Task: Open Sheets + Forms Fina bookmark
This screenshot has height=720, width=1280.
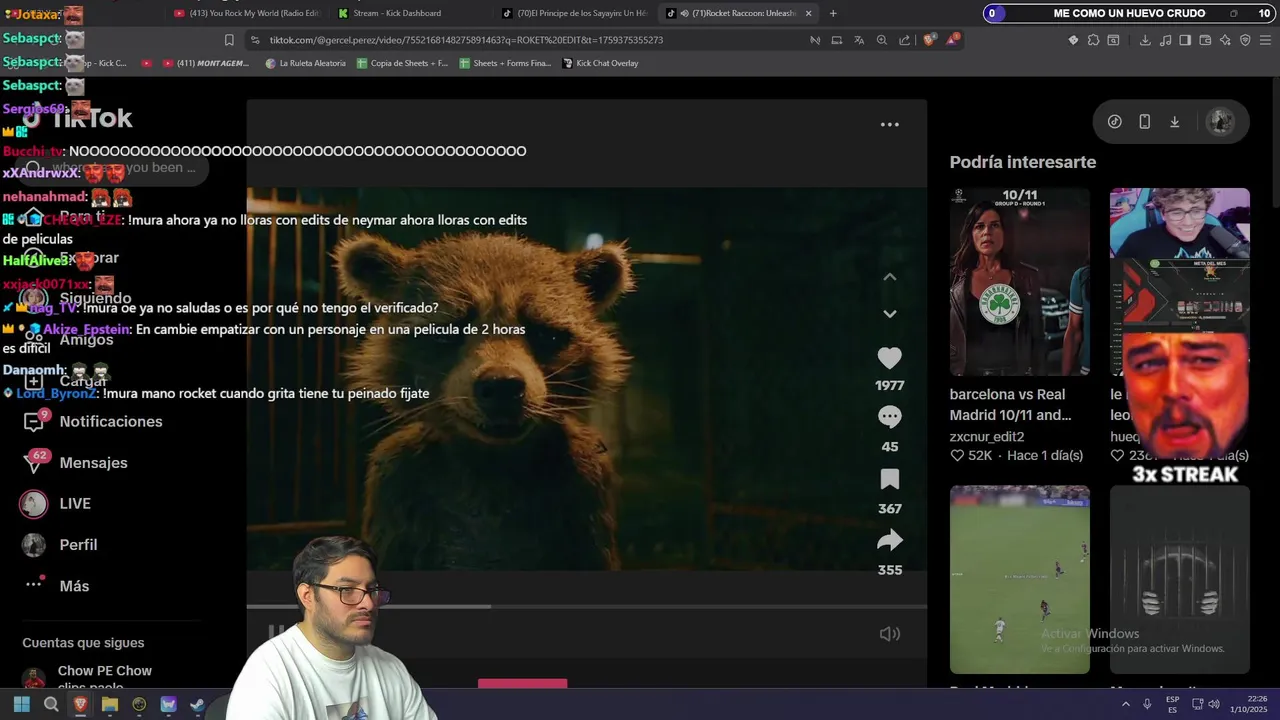Action: [505, 63]
